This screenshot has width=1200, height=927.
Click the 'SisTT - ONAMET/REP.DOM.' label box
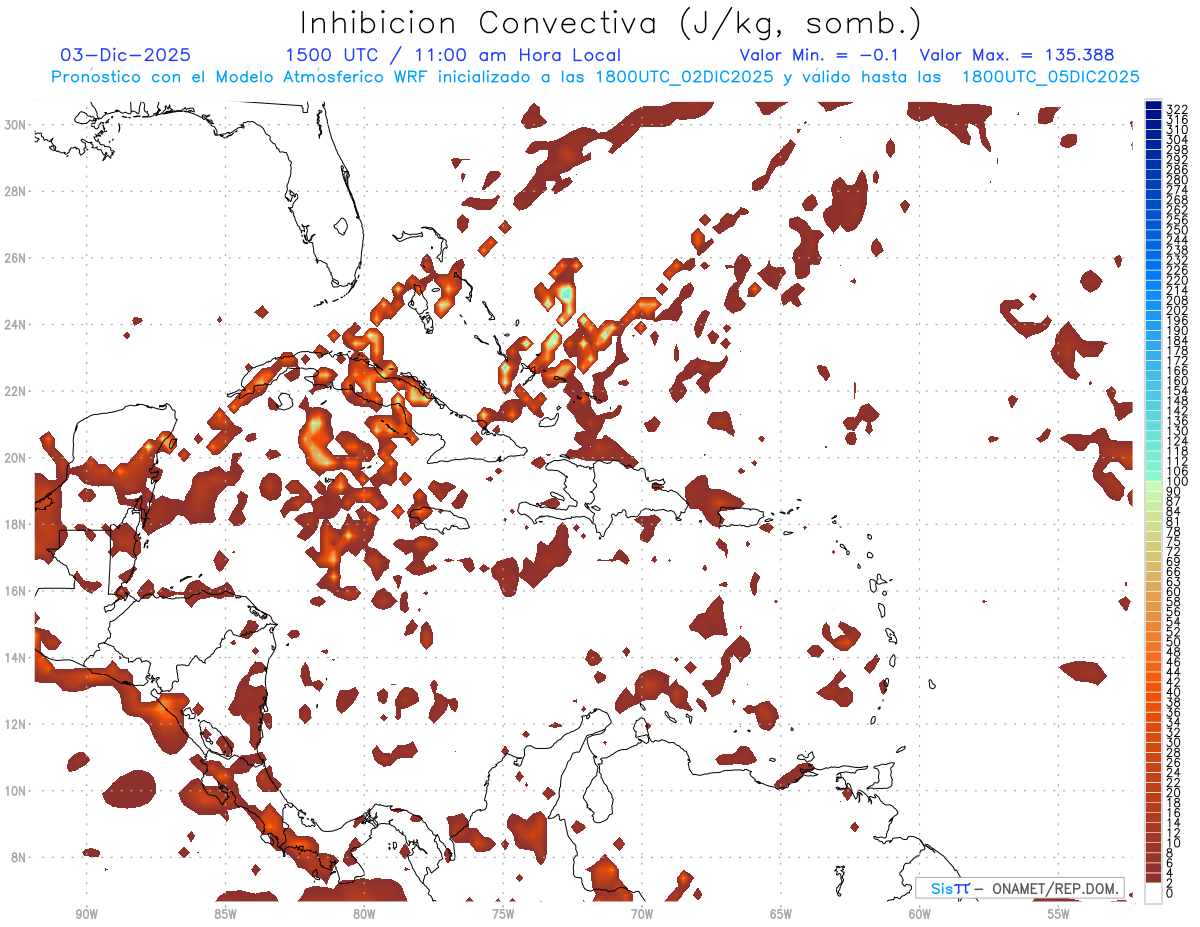coord(1020,888)
